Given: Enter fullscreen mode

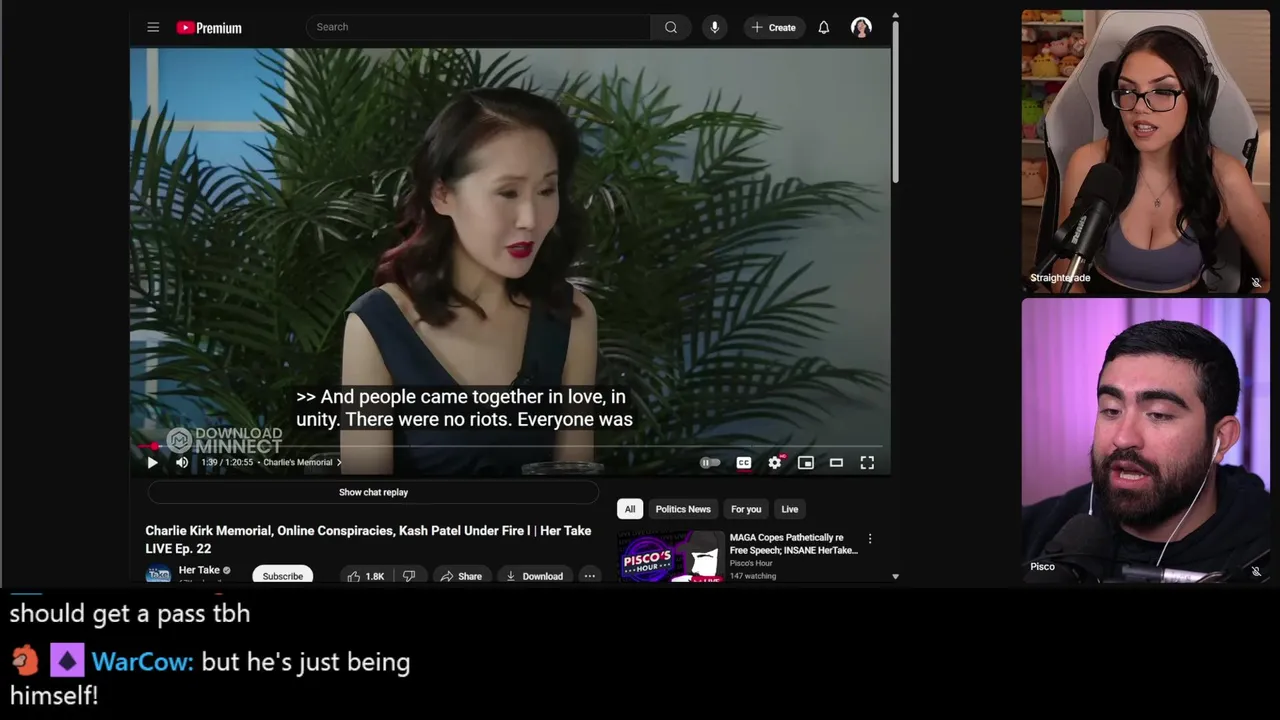Looking at the screenshot, I should [x=867, y=462].
